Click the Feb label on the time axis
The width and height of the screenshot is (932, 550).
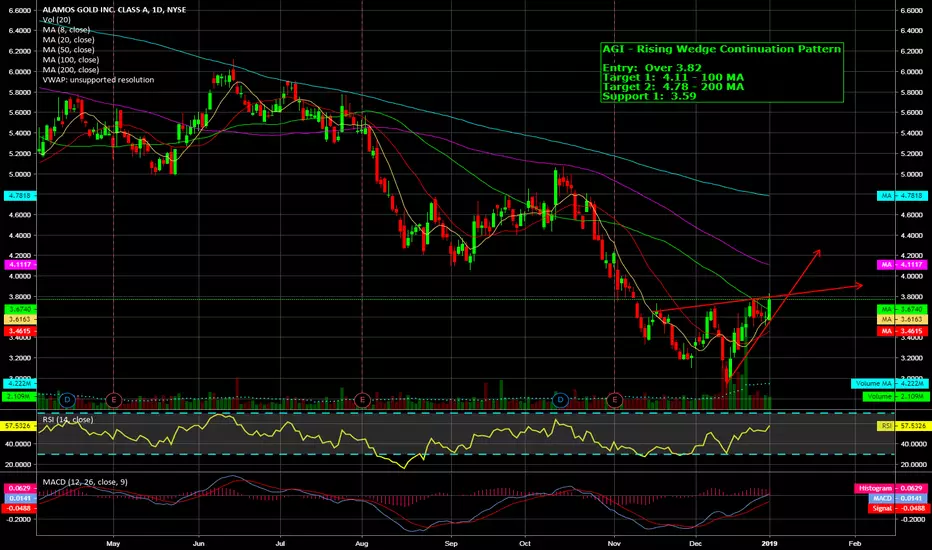tap(855, 543)
